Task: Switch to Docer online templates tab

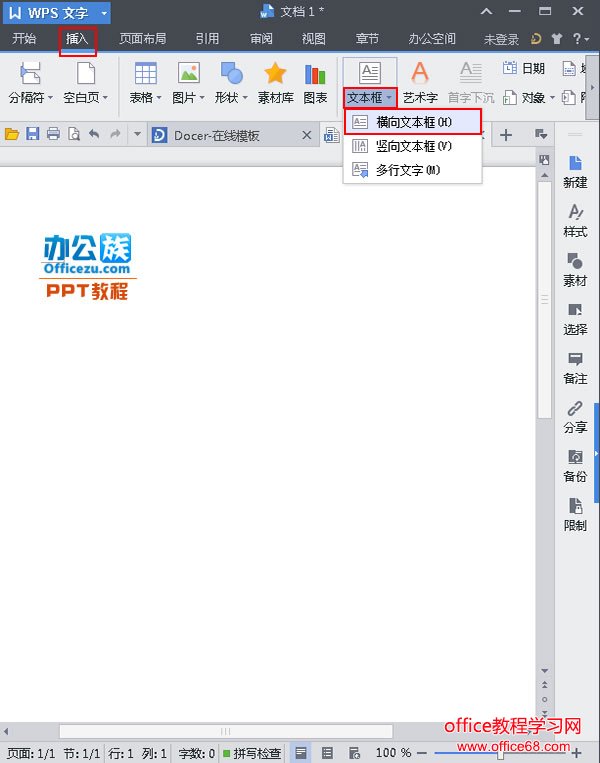Action: point(217,135)
